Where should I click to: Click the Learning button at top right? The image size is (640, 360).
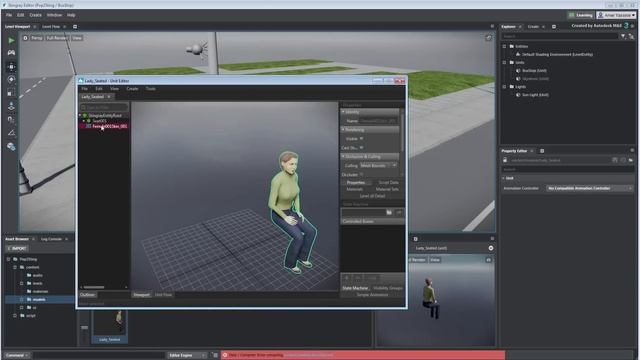[580, 15]
